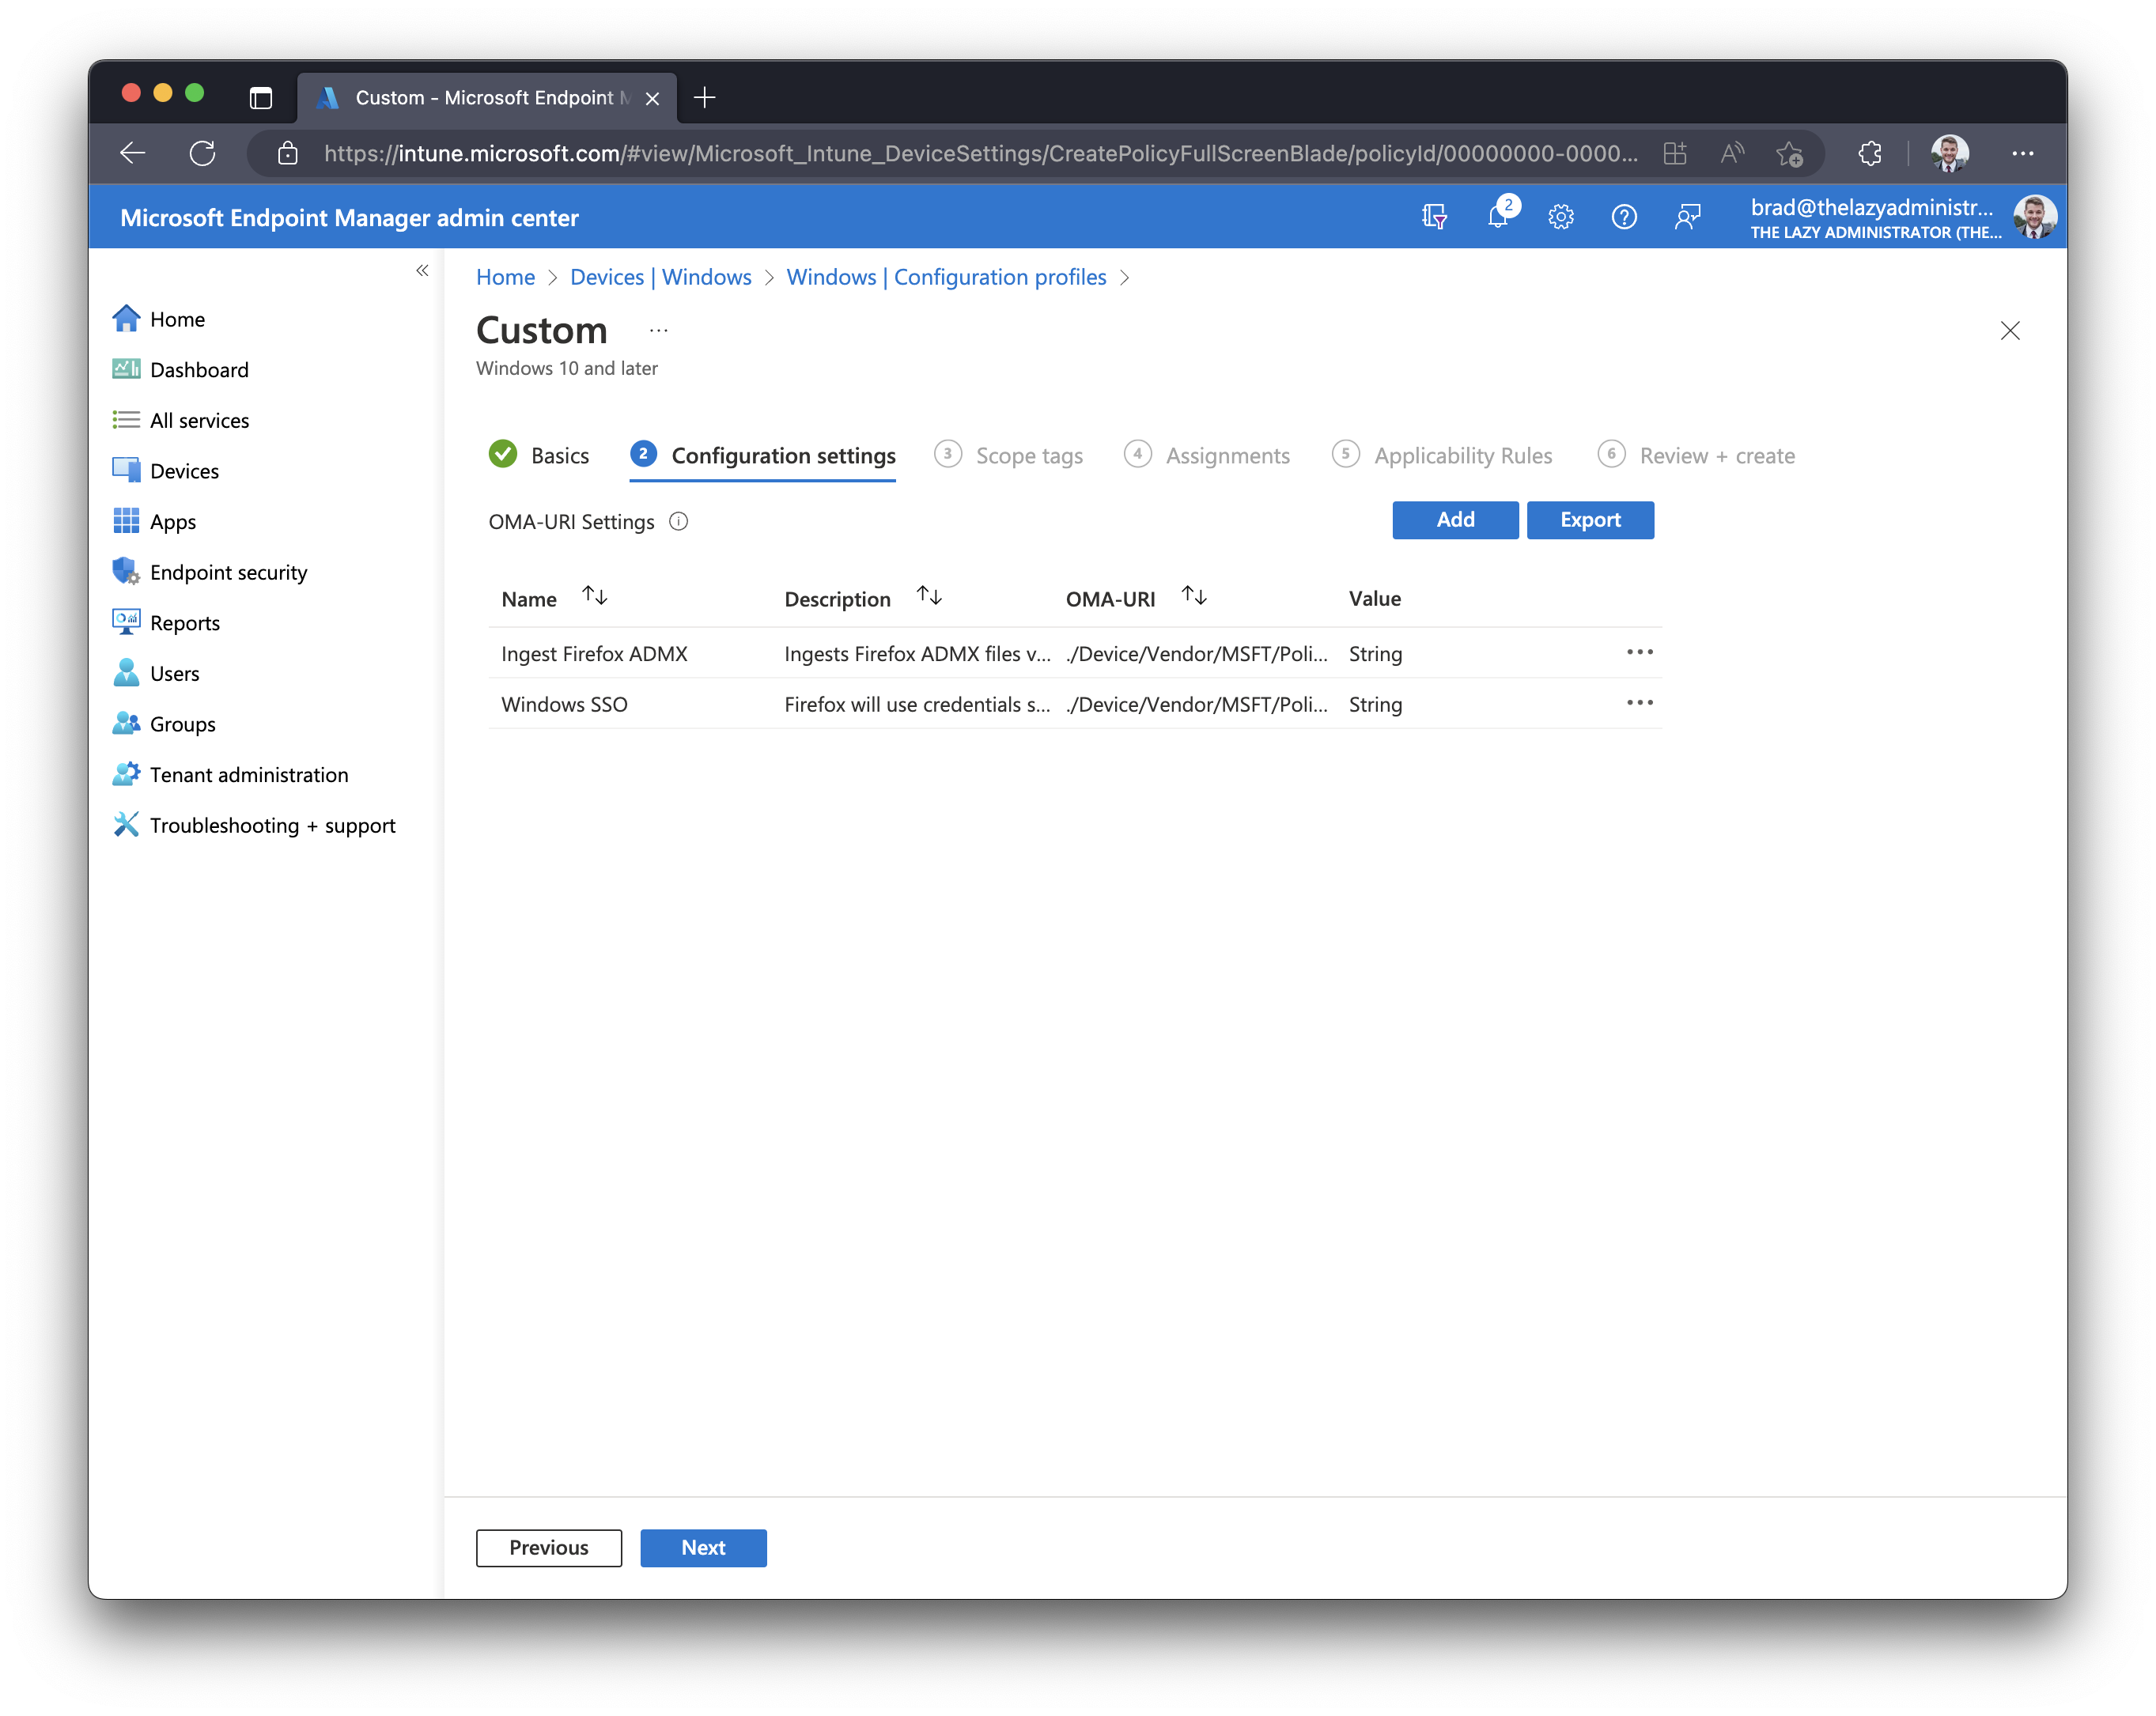Click the Previous button

[549, 1548]
